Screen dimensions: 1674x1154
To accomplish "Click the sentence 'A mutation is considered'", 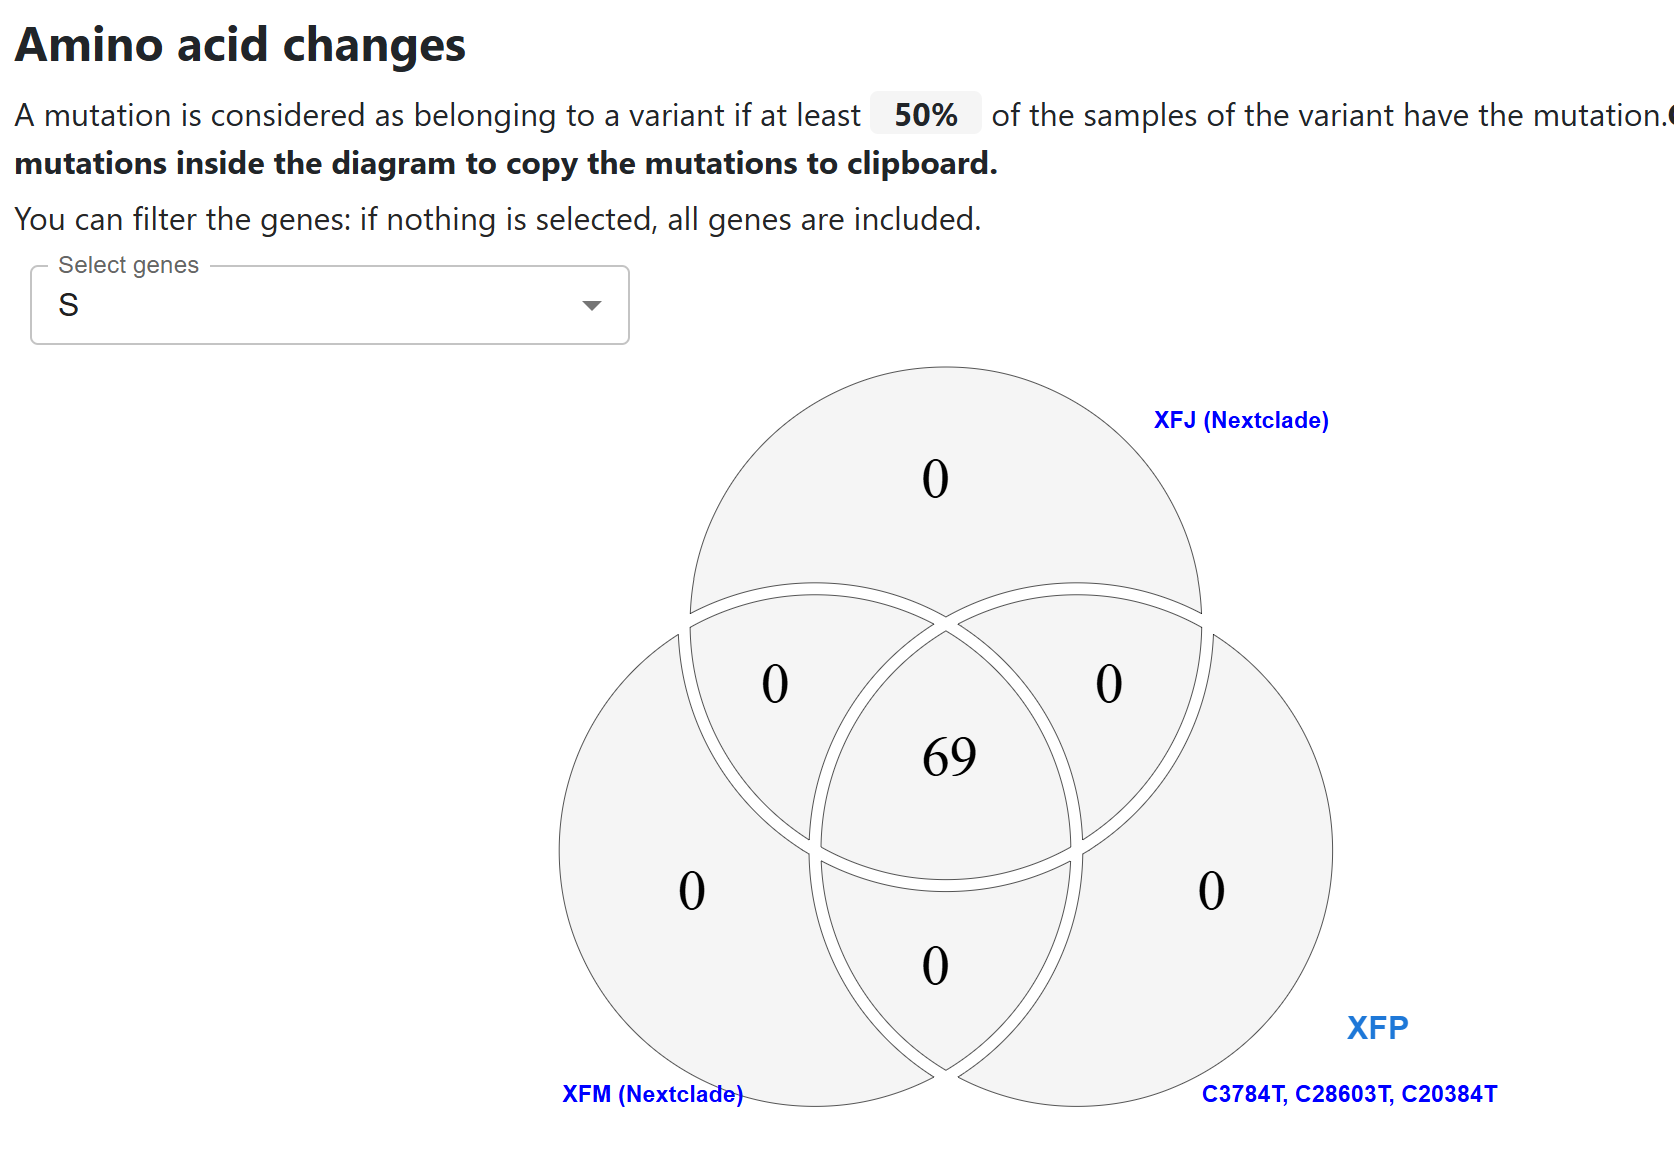I will pyautogui.click(x=437, y=115).
